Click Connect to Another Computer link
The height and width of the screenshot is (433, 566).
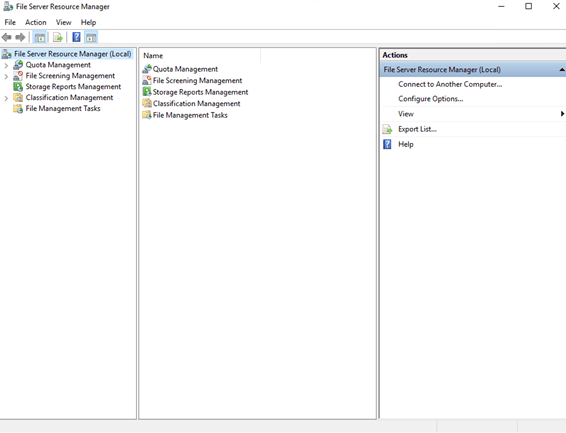coord(450,84)
